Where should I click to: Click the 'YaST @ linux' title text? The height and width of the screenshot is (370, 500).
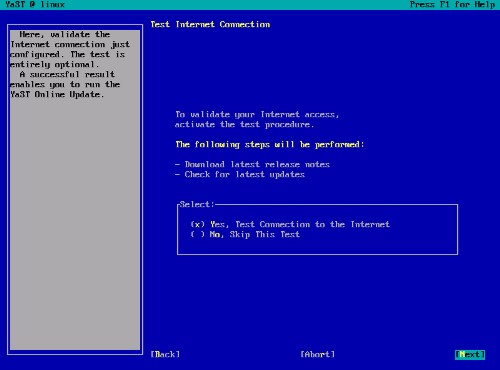tap(35, 5)
